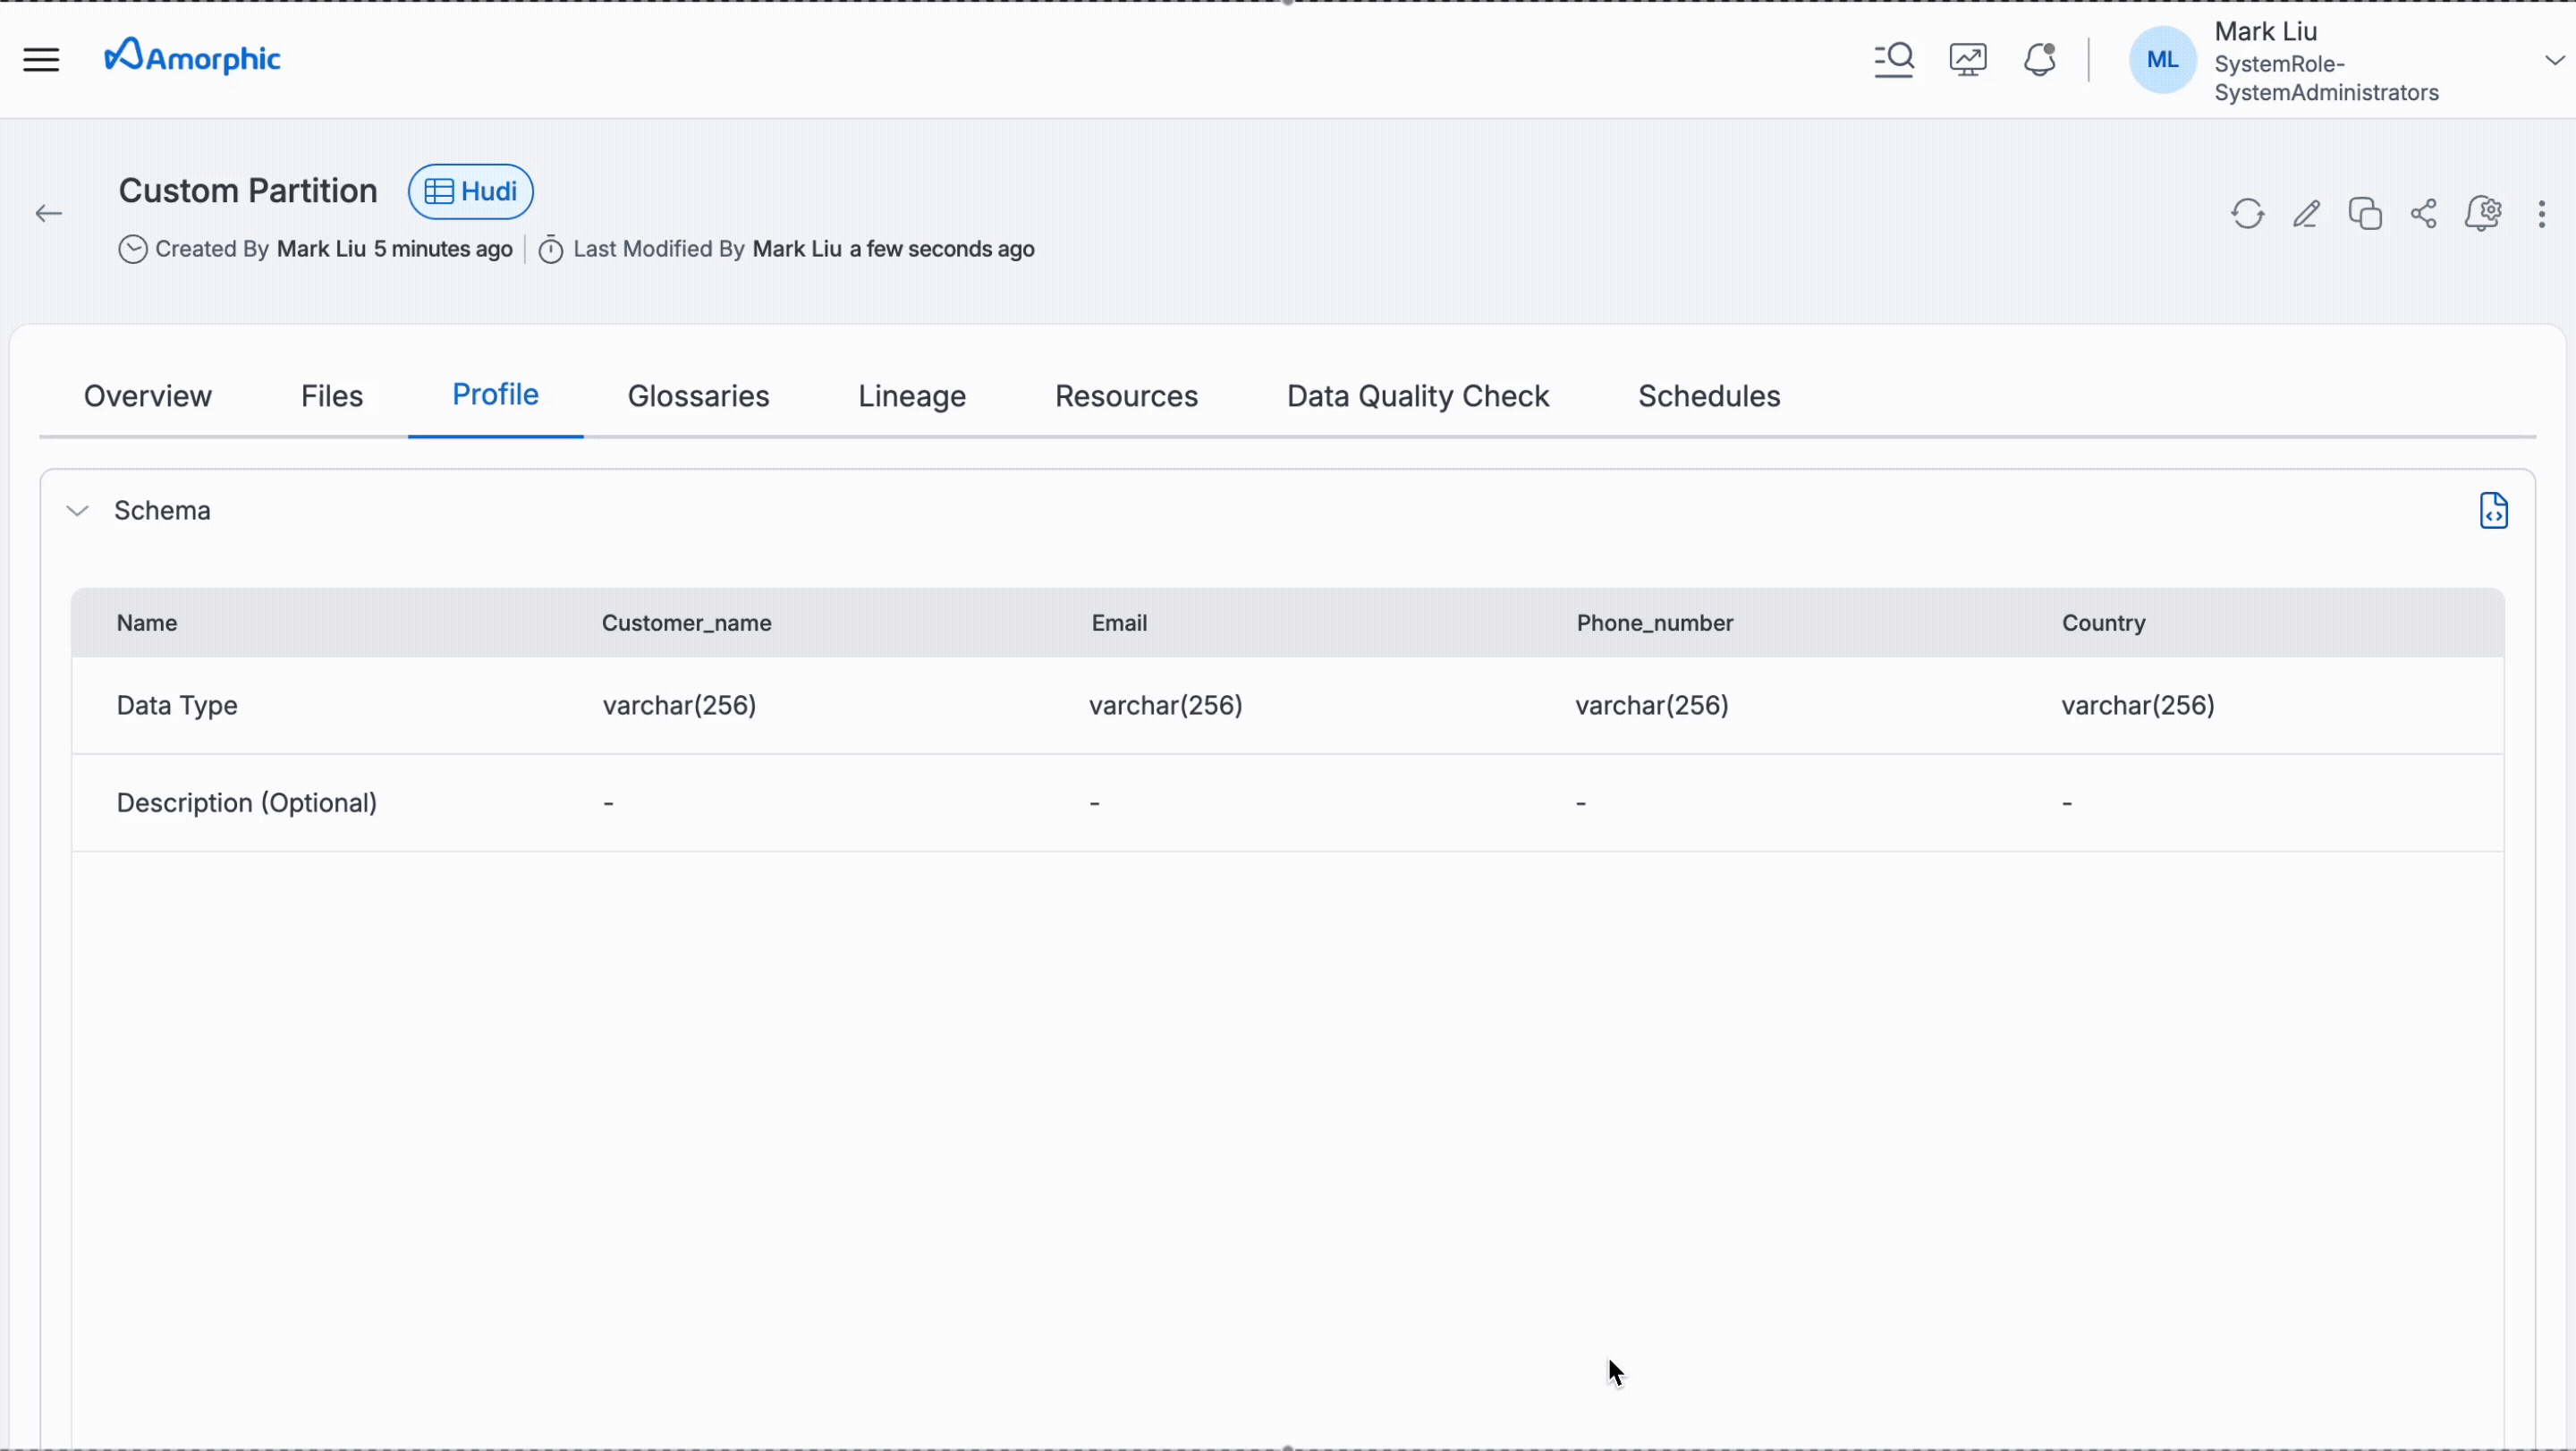Open the analytics dashboard icon

click(1967, 59)
